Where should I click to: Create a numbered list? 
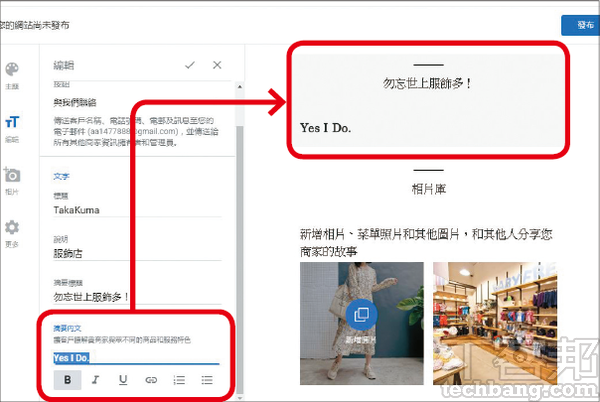pos(179,380)
